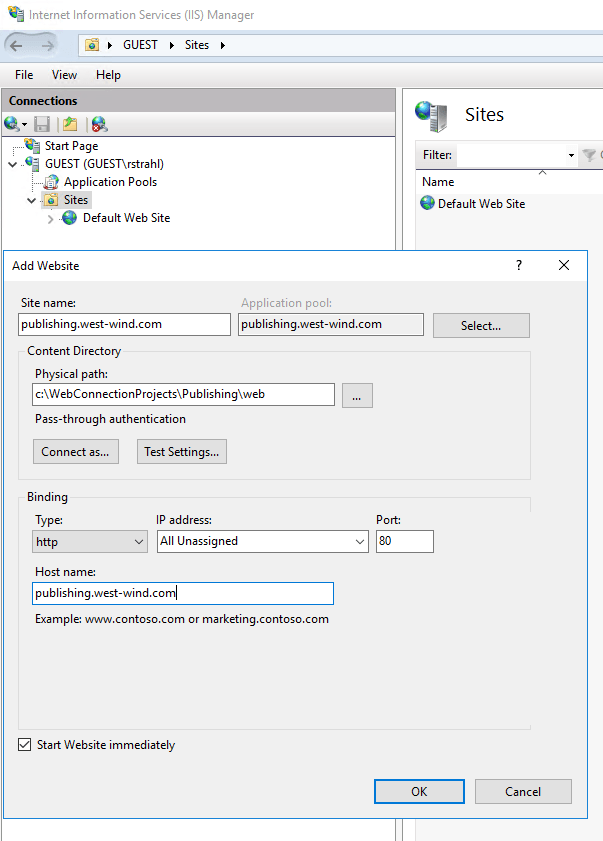Click the Connect as... button
Screen dimensions: 603x841
[75, 452]
